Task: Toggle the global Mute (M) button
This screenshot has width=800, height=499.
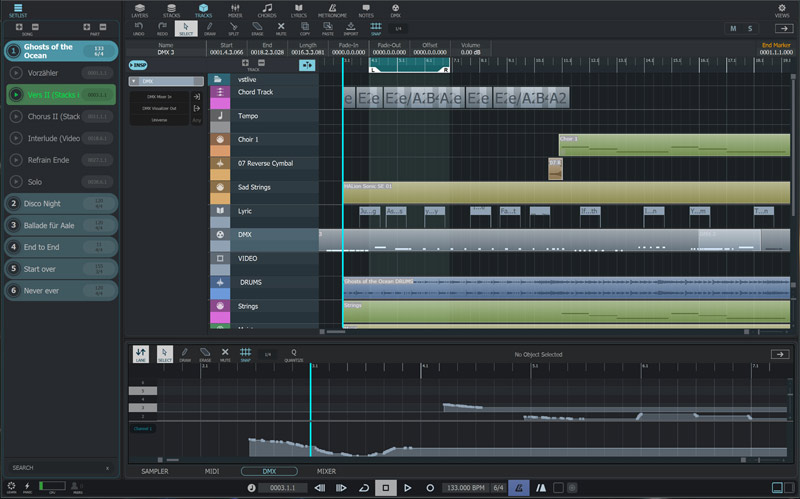Action: (734, 28)
